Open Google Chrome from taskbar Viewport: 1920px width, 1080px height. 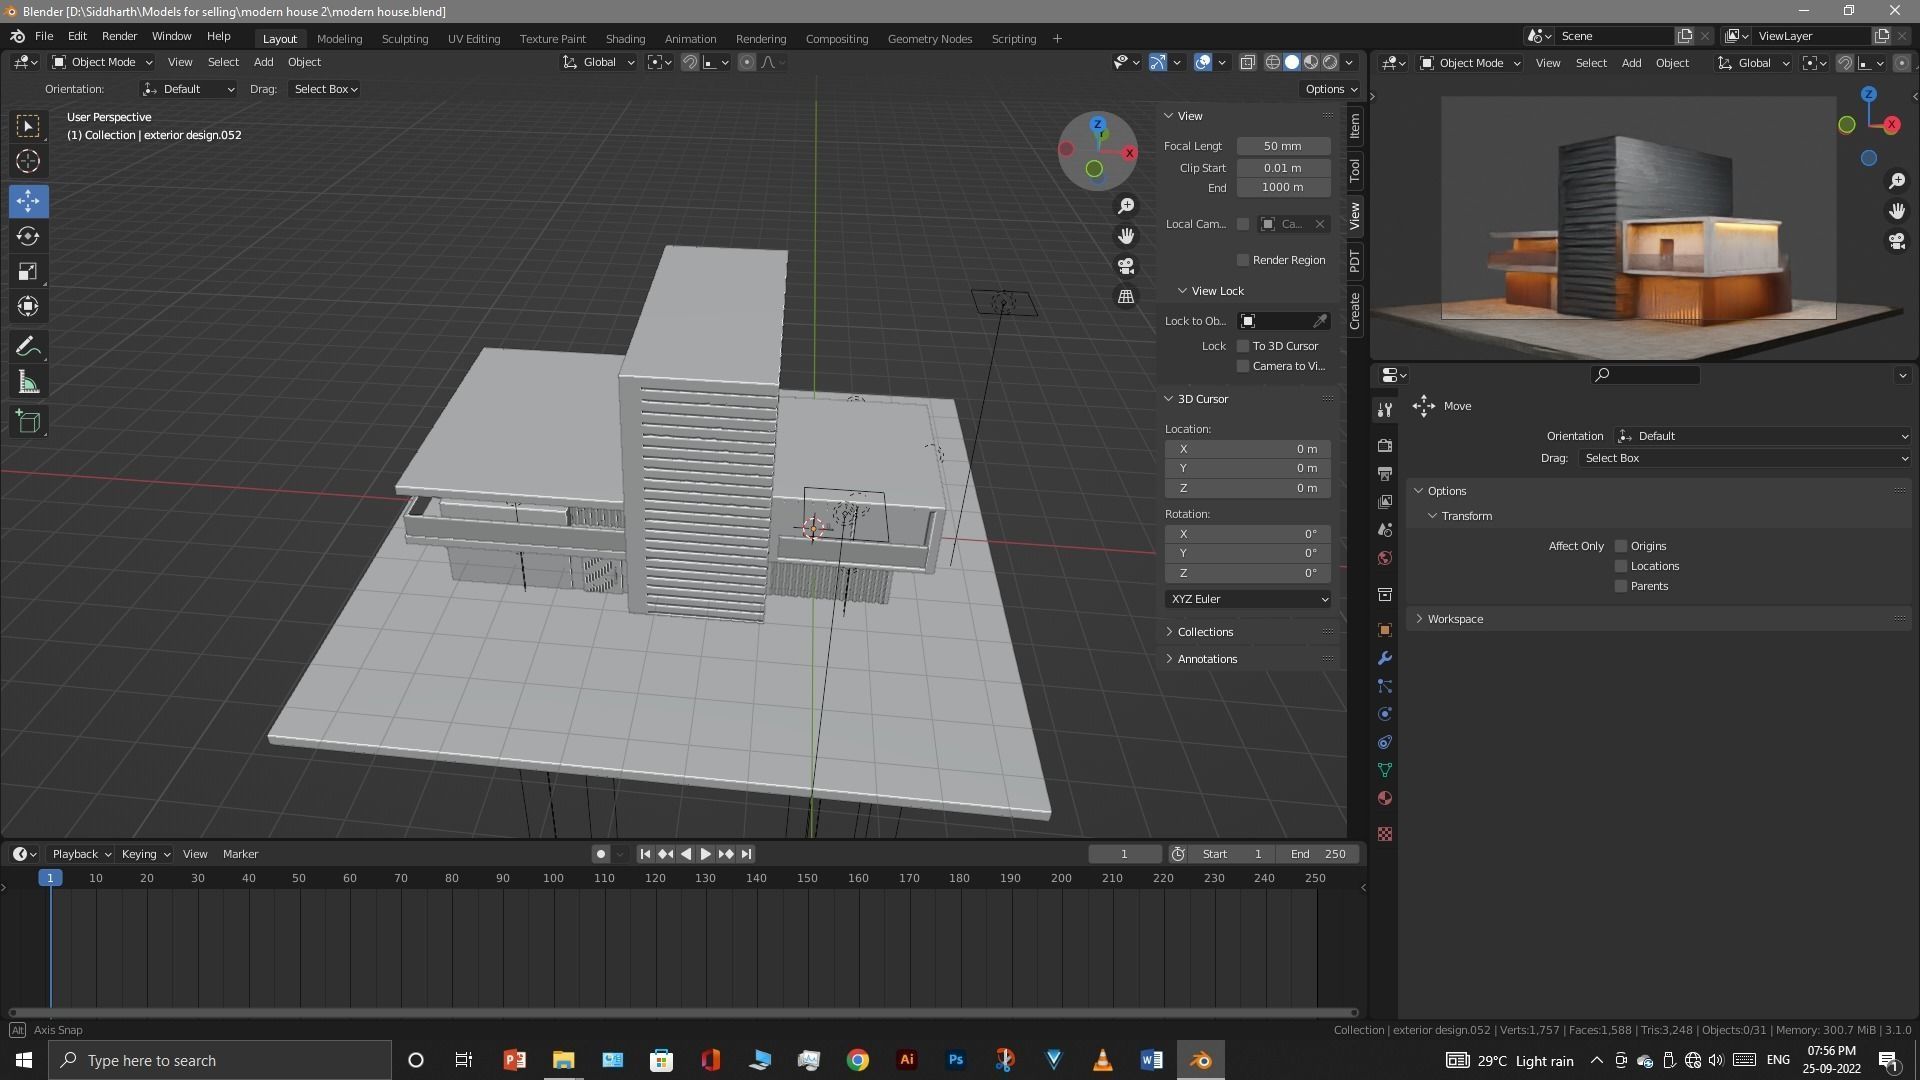(x=857, y=1060)
